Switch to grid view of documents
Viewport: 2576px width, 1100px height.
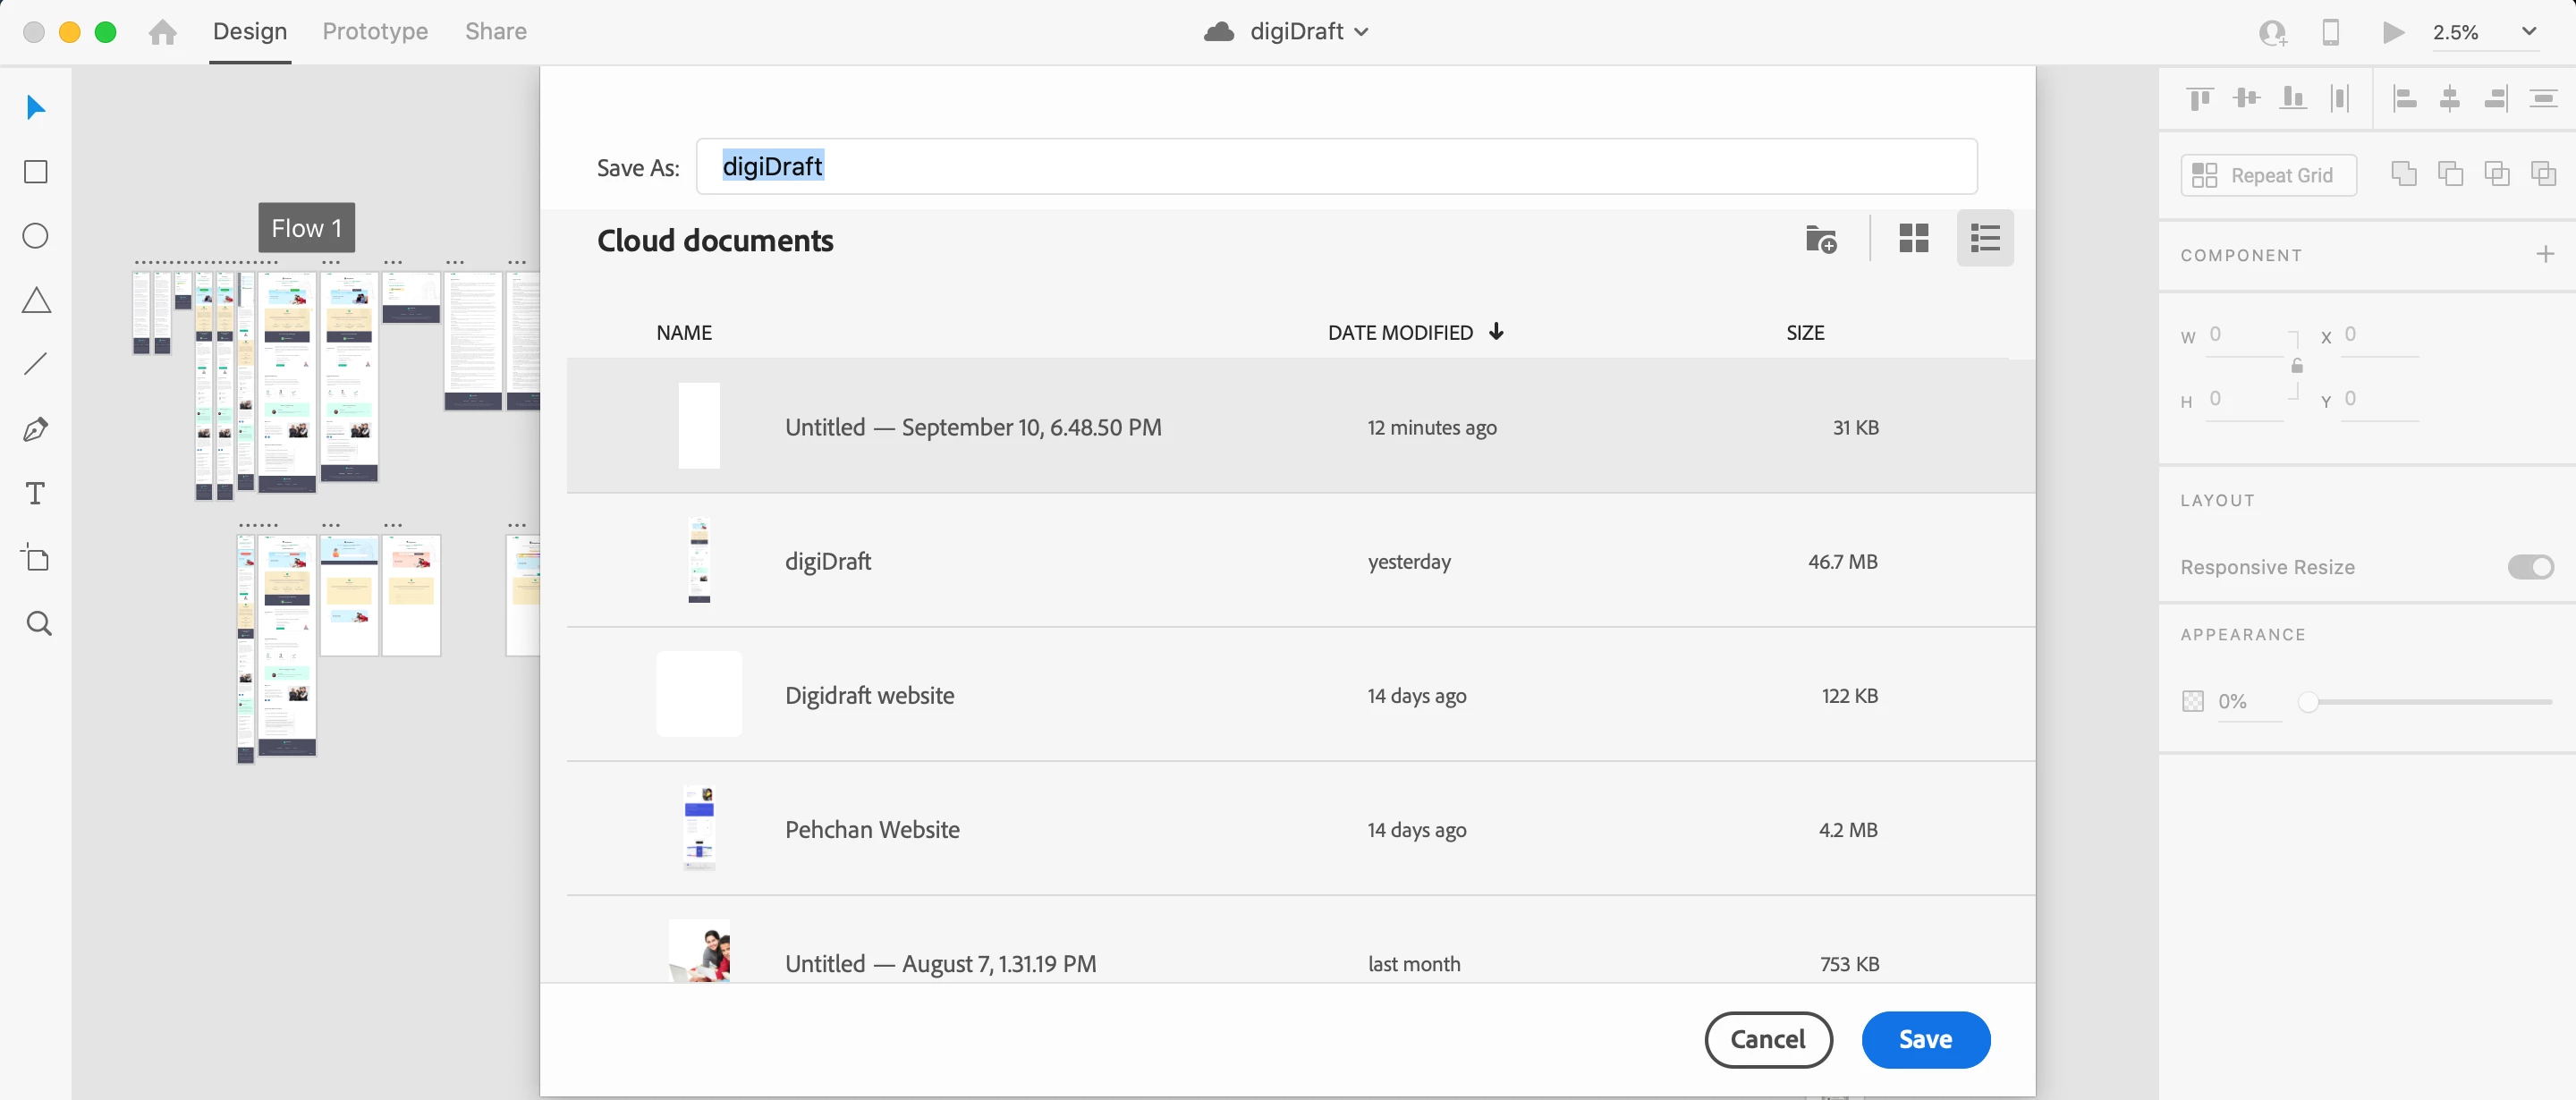click(1913, 238)
